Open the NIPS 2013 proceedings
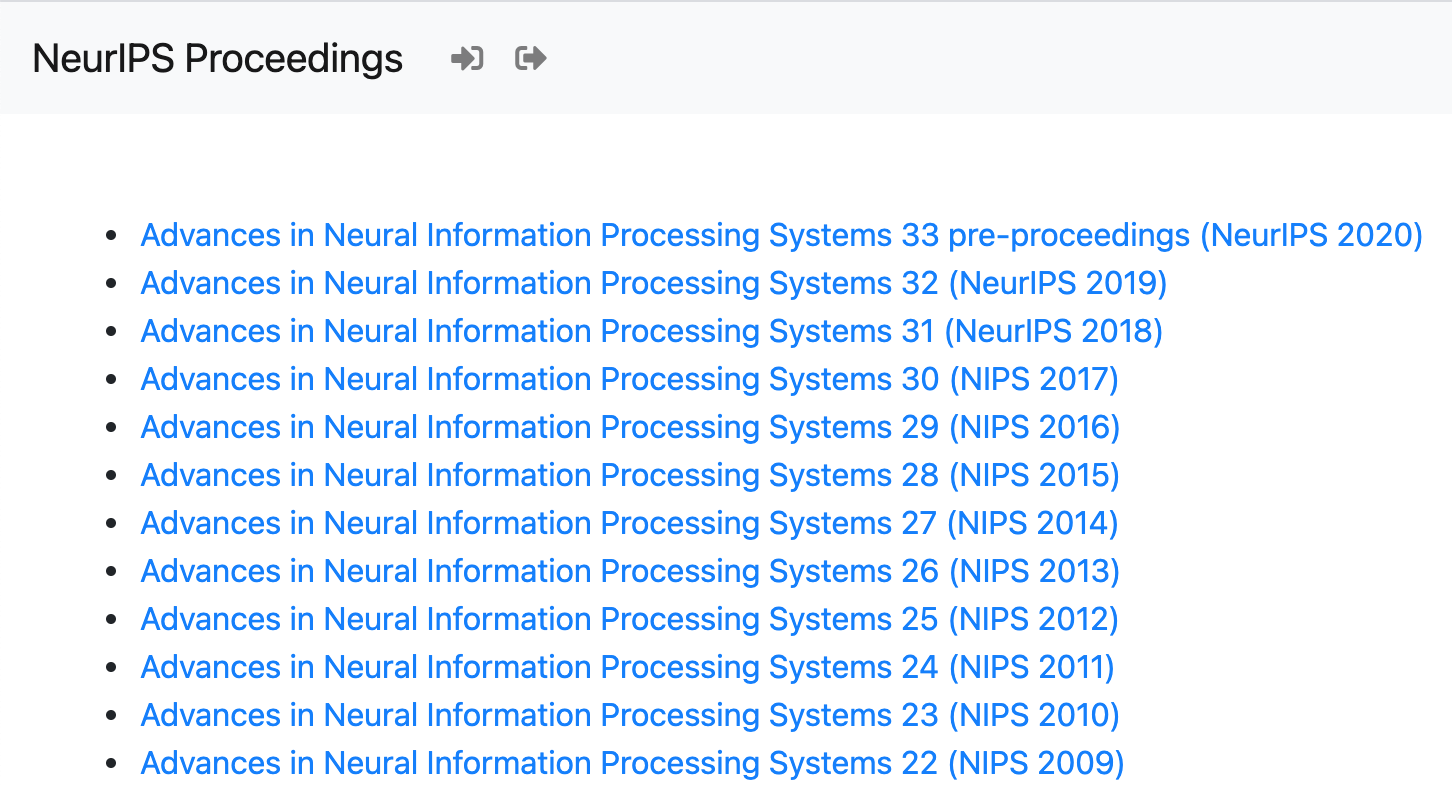The image size is (1452, 786). click(629, 571)
